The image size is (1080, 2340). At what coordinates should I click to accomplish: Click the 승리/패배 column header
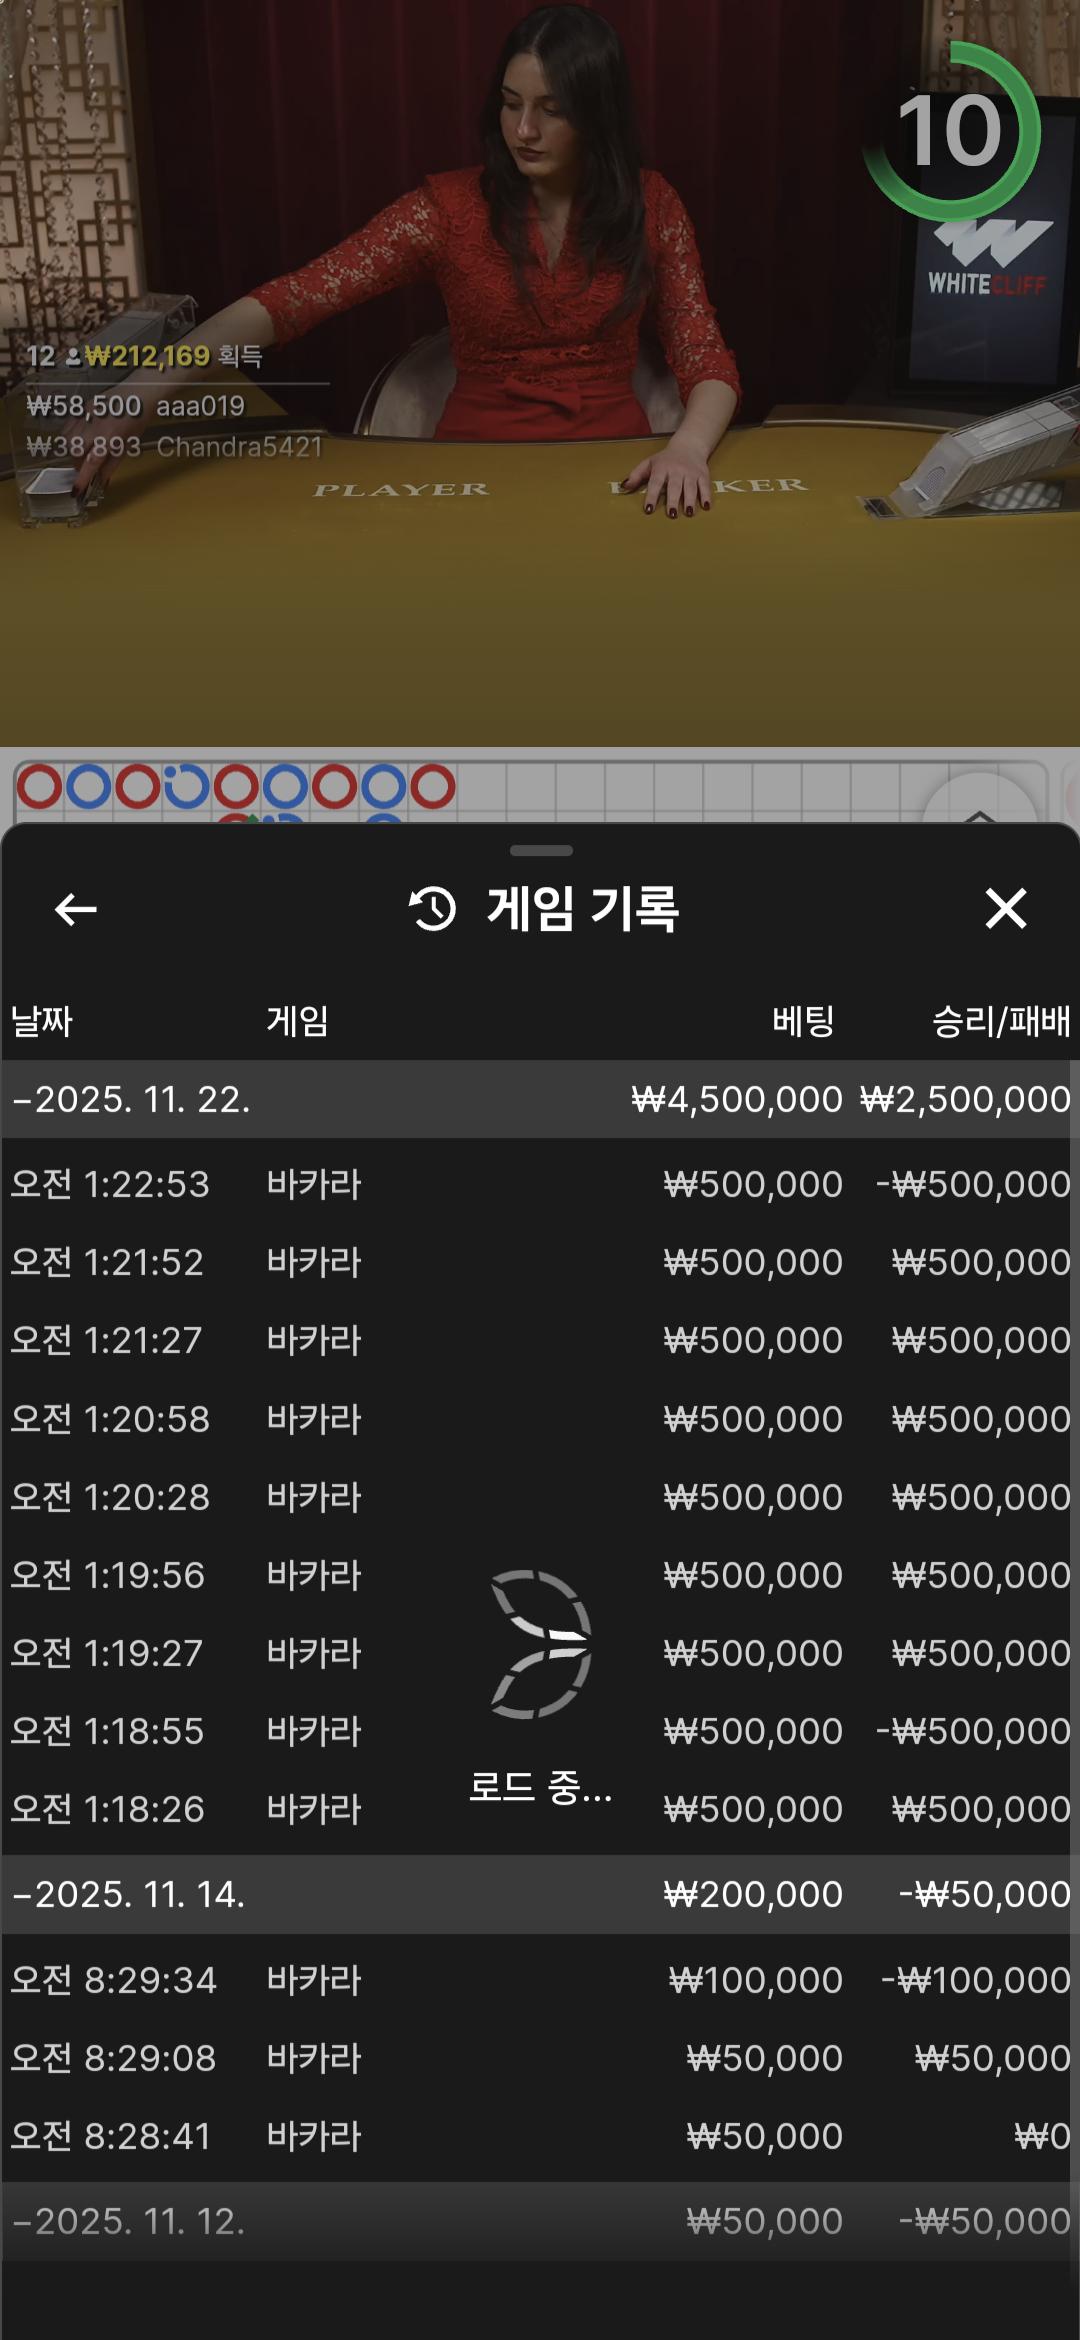(1000, 1021)
